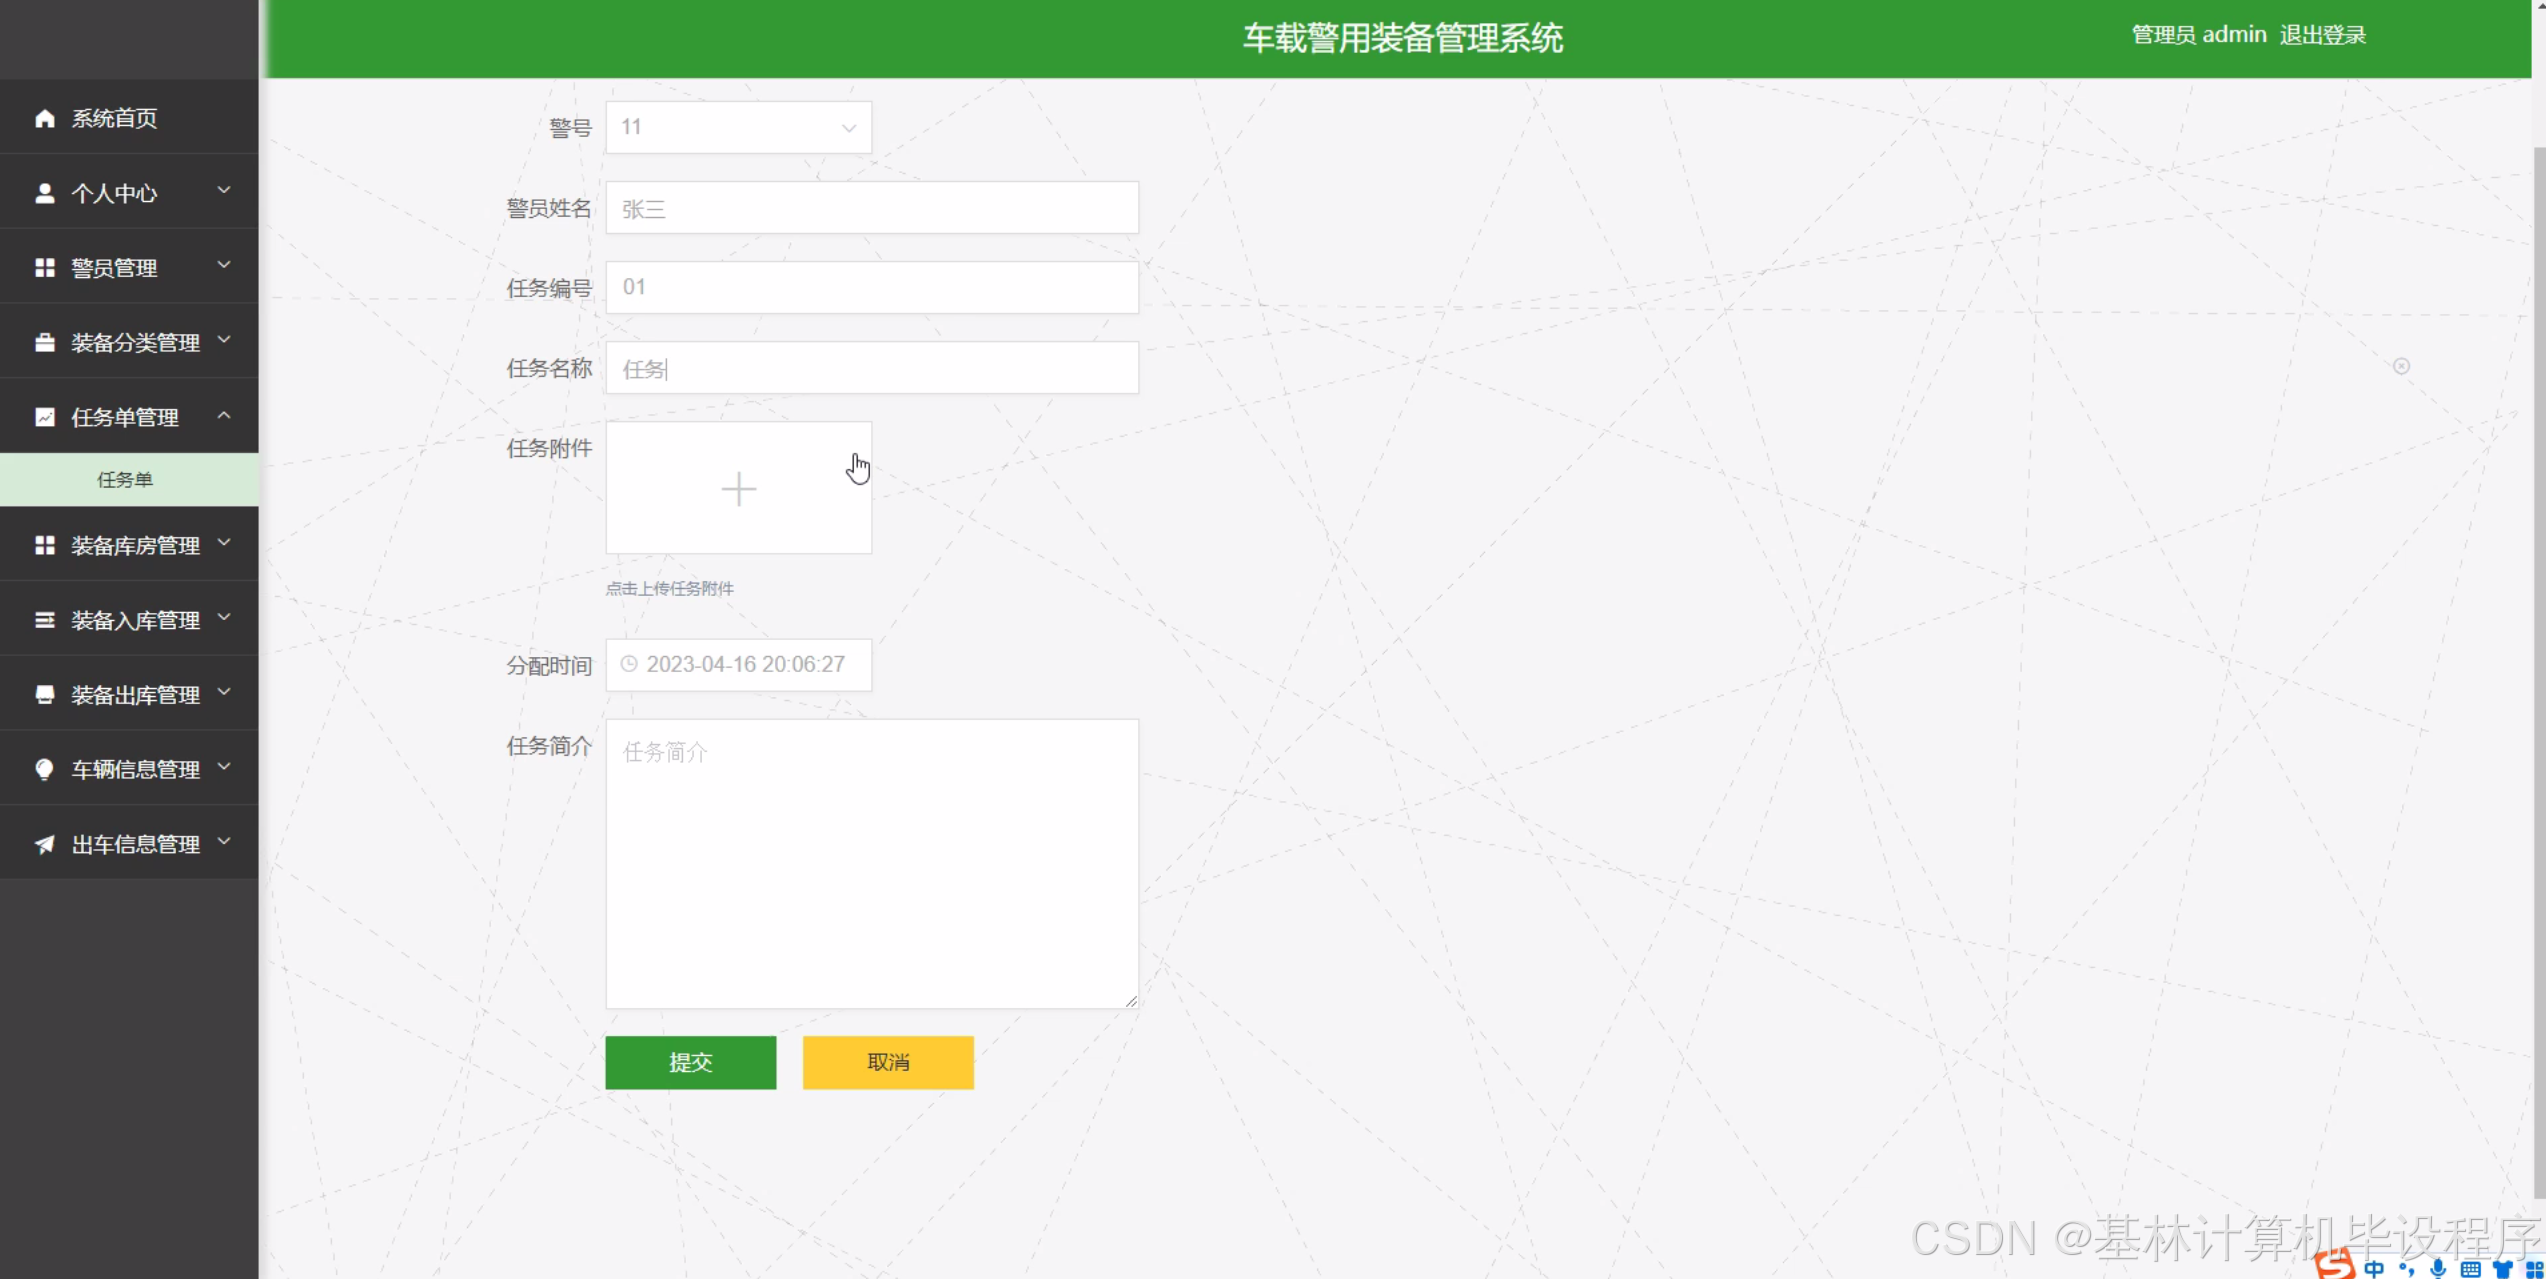
Task: Click the microphone icon in input toolbar
Action: [x=2438, y=1268]
